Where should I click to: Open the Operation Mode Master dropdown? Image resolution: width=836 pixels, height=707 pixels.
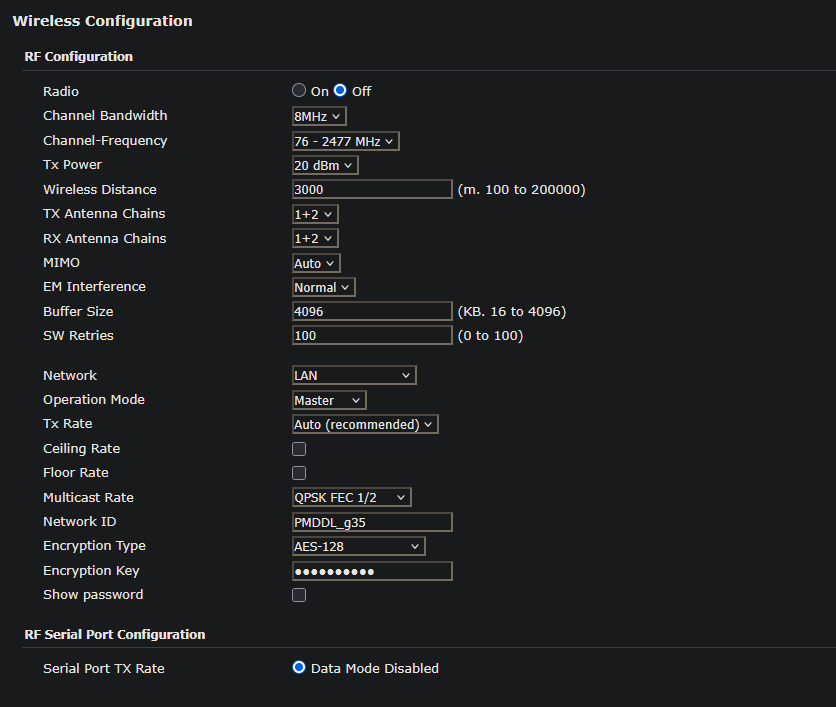[x=329, y=400]
